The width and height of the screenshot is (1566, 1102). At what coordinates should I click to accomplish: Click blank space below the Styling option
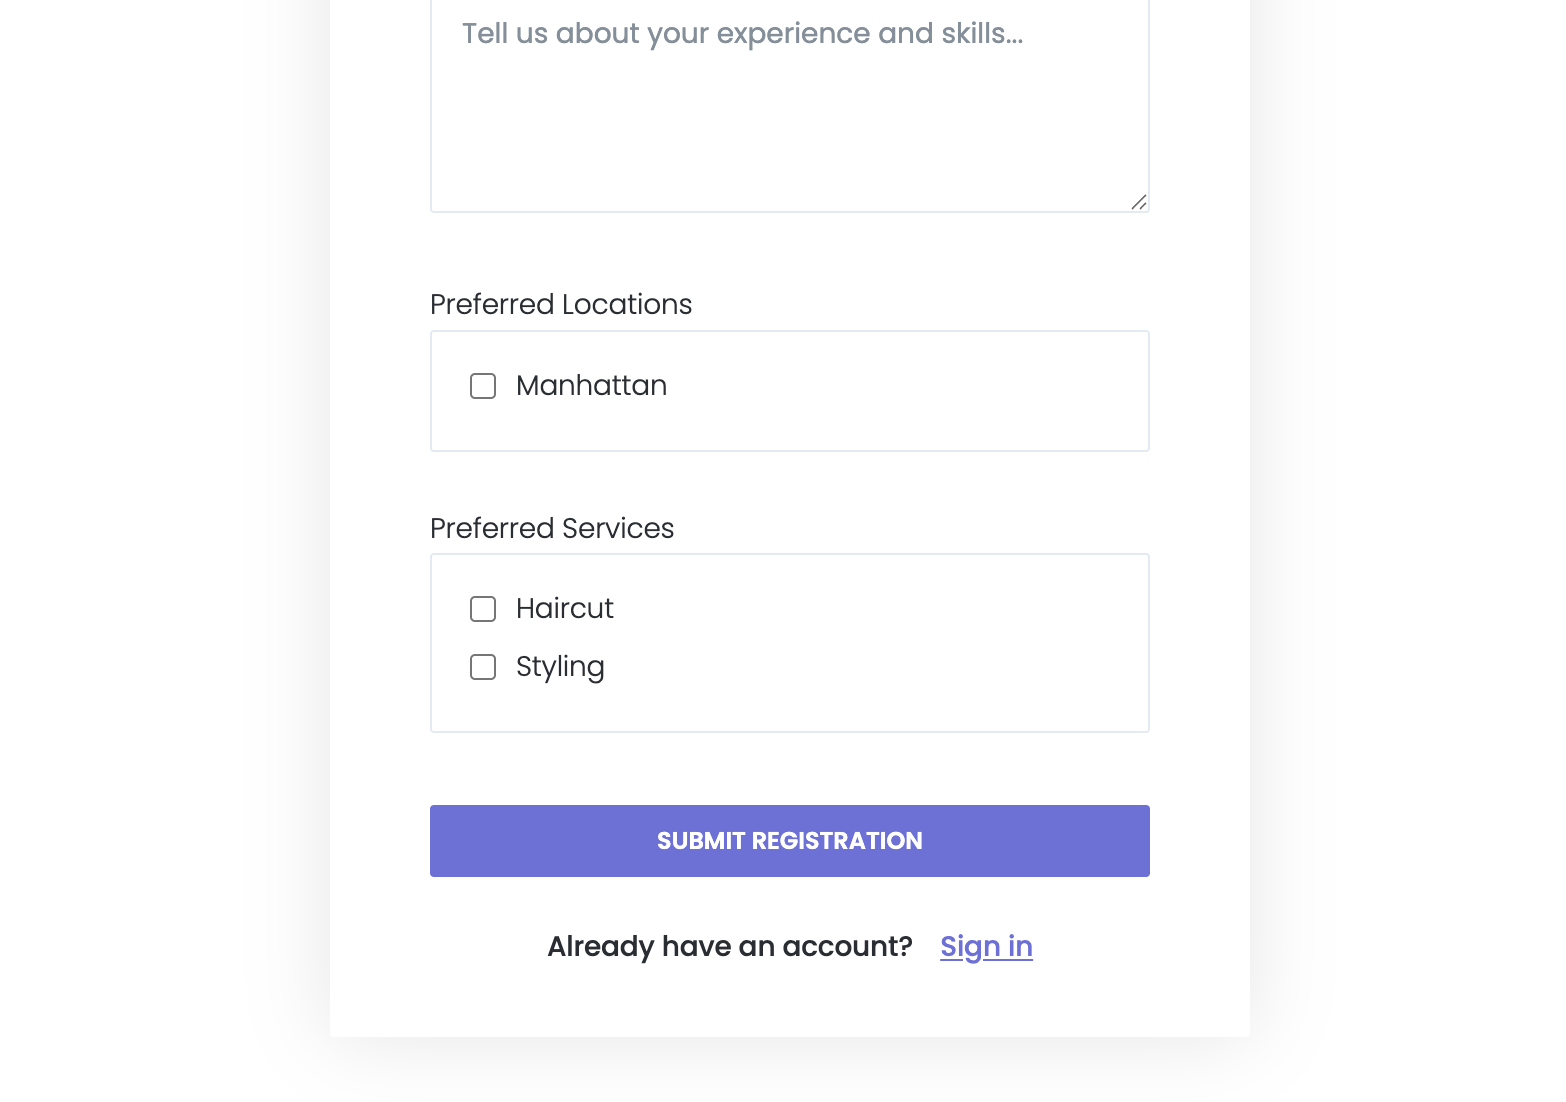pyautogui.click(x=789, y=710)
